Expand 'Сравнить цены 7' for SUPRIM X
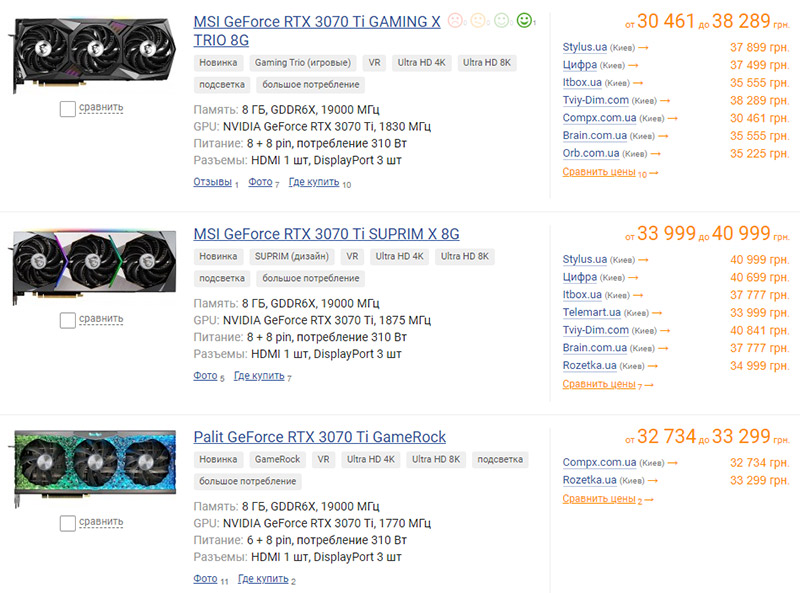800x593 pixels. pyautogui.click(x=608, y=385)
